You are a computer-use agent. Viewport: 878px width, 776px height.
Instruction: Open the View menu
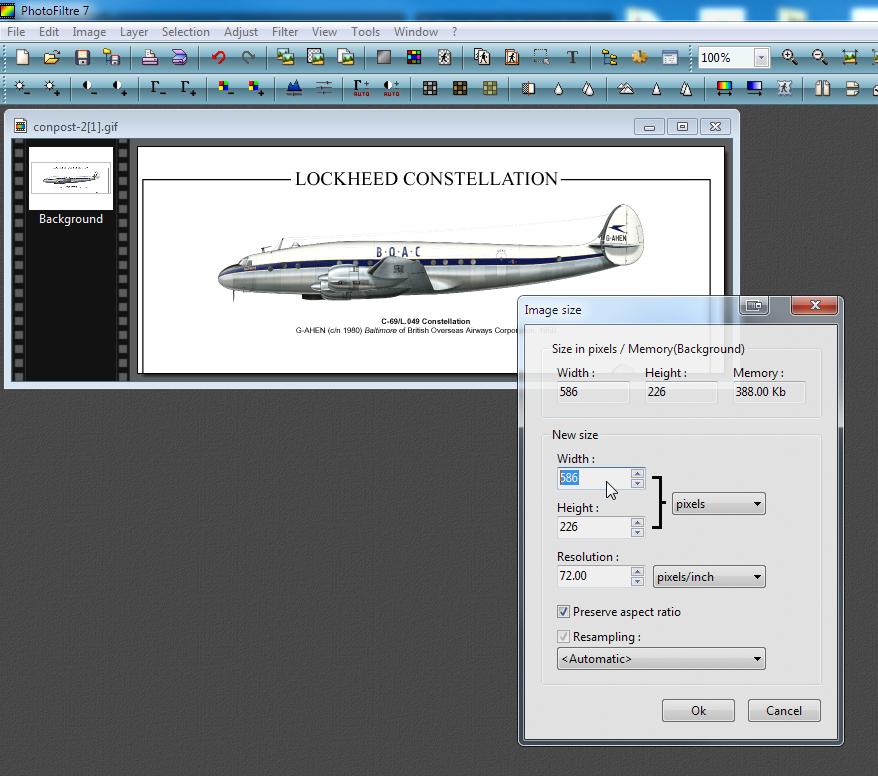[x=324, y=32]
